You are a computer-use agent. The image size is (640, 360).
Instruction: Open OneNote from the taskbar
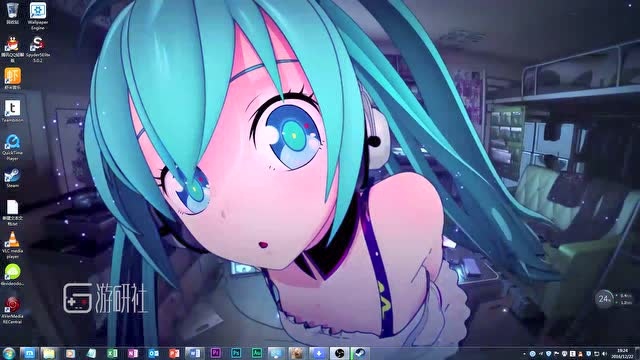point(133,353)
